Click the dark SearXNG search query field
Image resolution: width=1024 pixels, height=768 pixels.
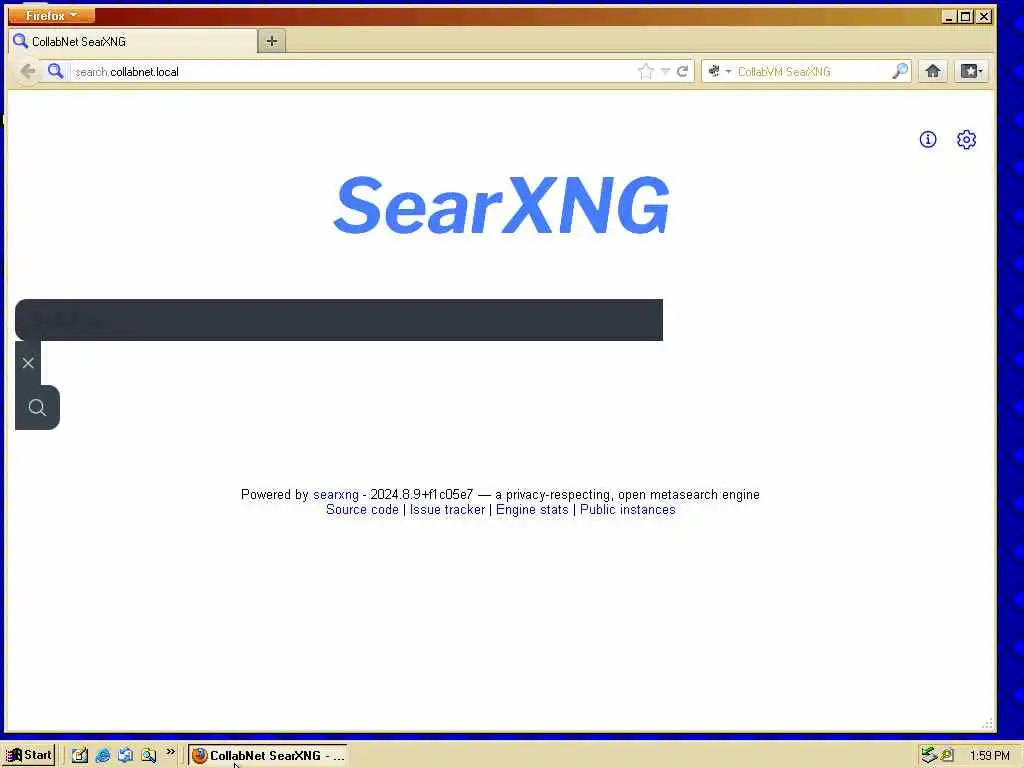click(339, 320)
